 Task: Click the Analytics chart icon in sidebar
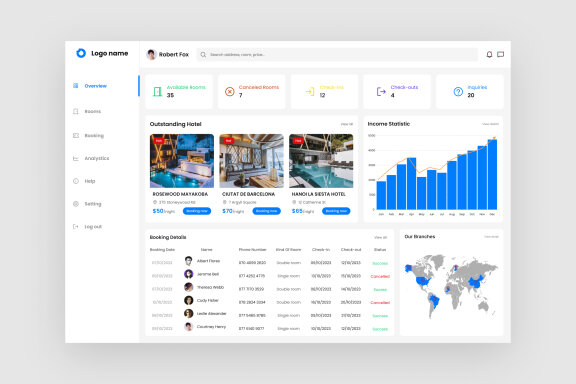click(76, 158)
